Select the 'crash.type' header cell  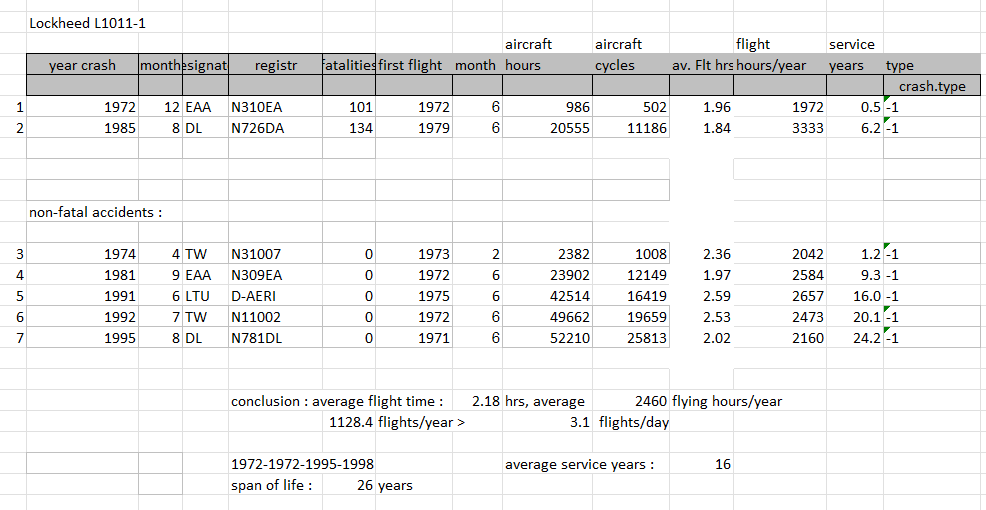[x=932, y=86]
